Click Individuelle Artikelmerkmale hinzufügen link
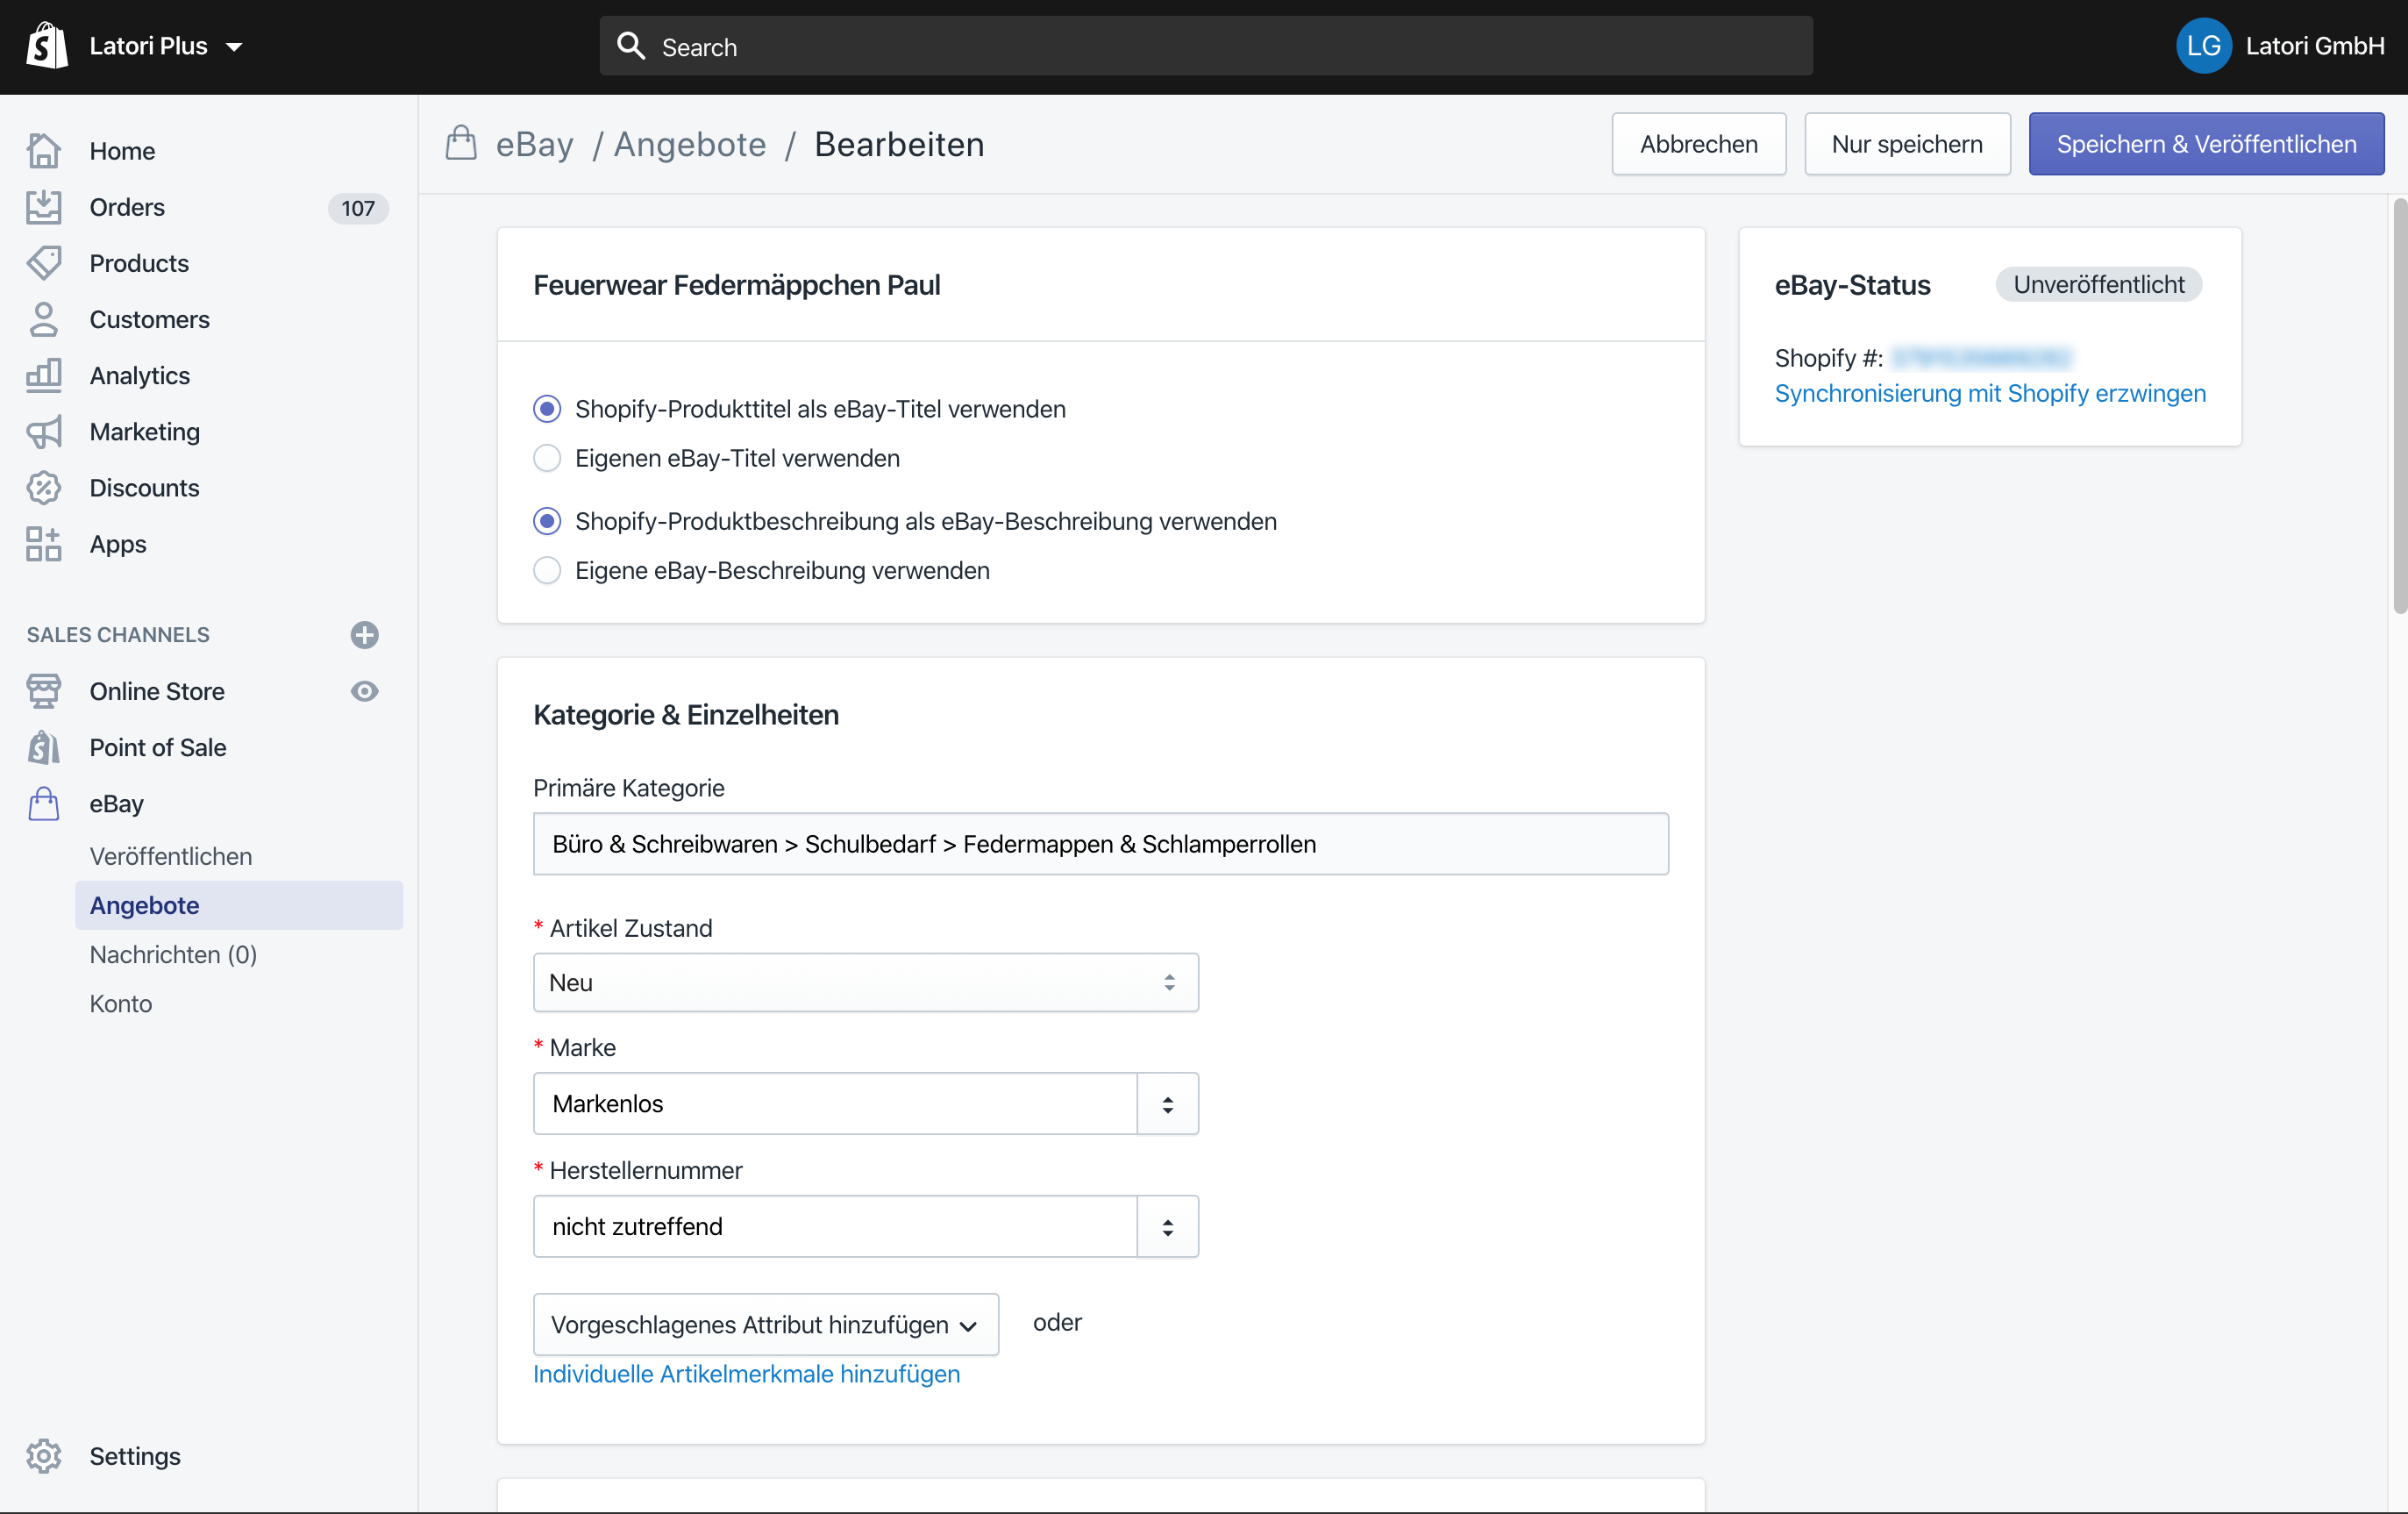The height and width of the screenshot is (1514, 2408). click(746, 1374)
